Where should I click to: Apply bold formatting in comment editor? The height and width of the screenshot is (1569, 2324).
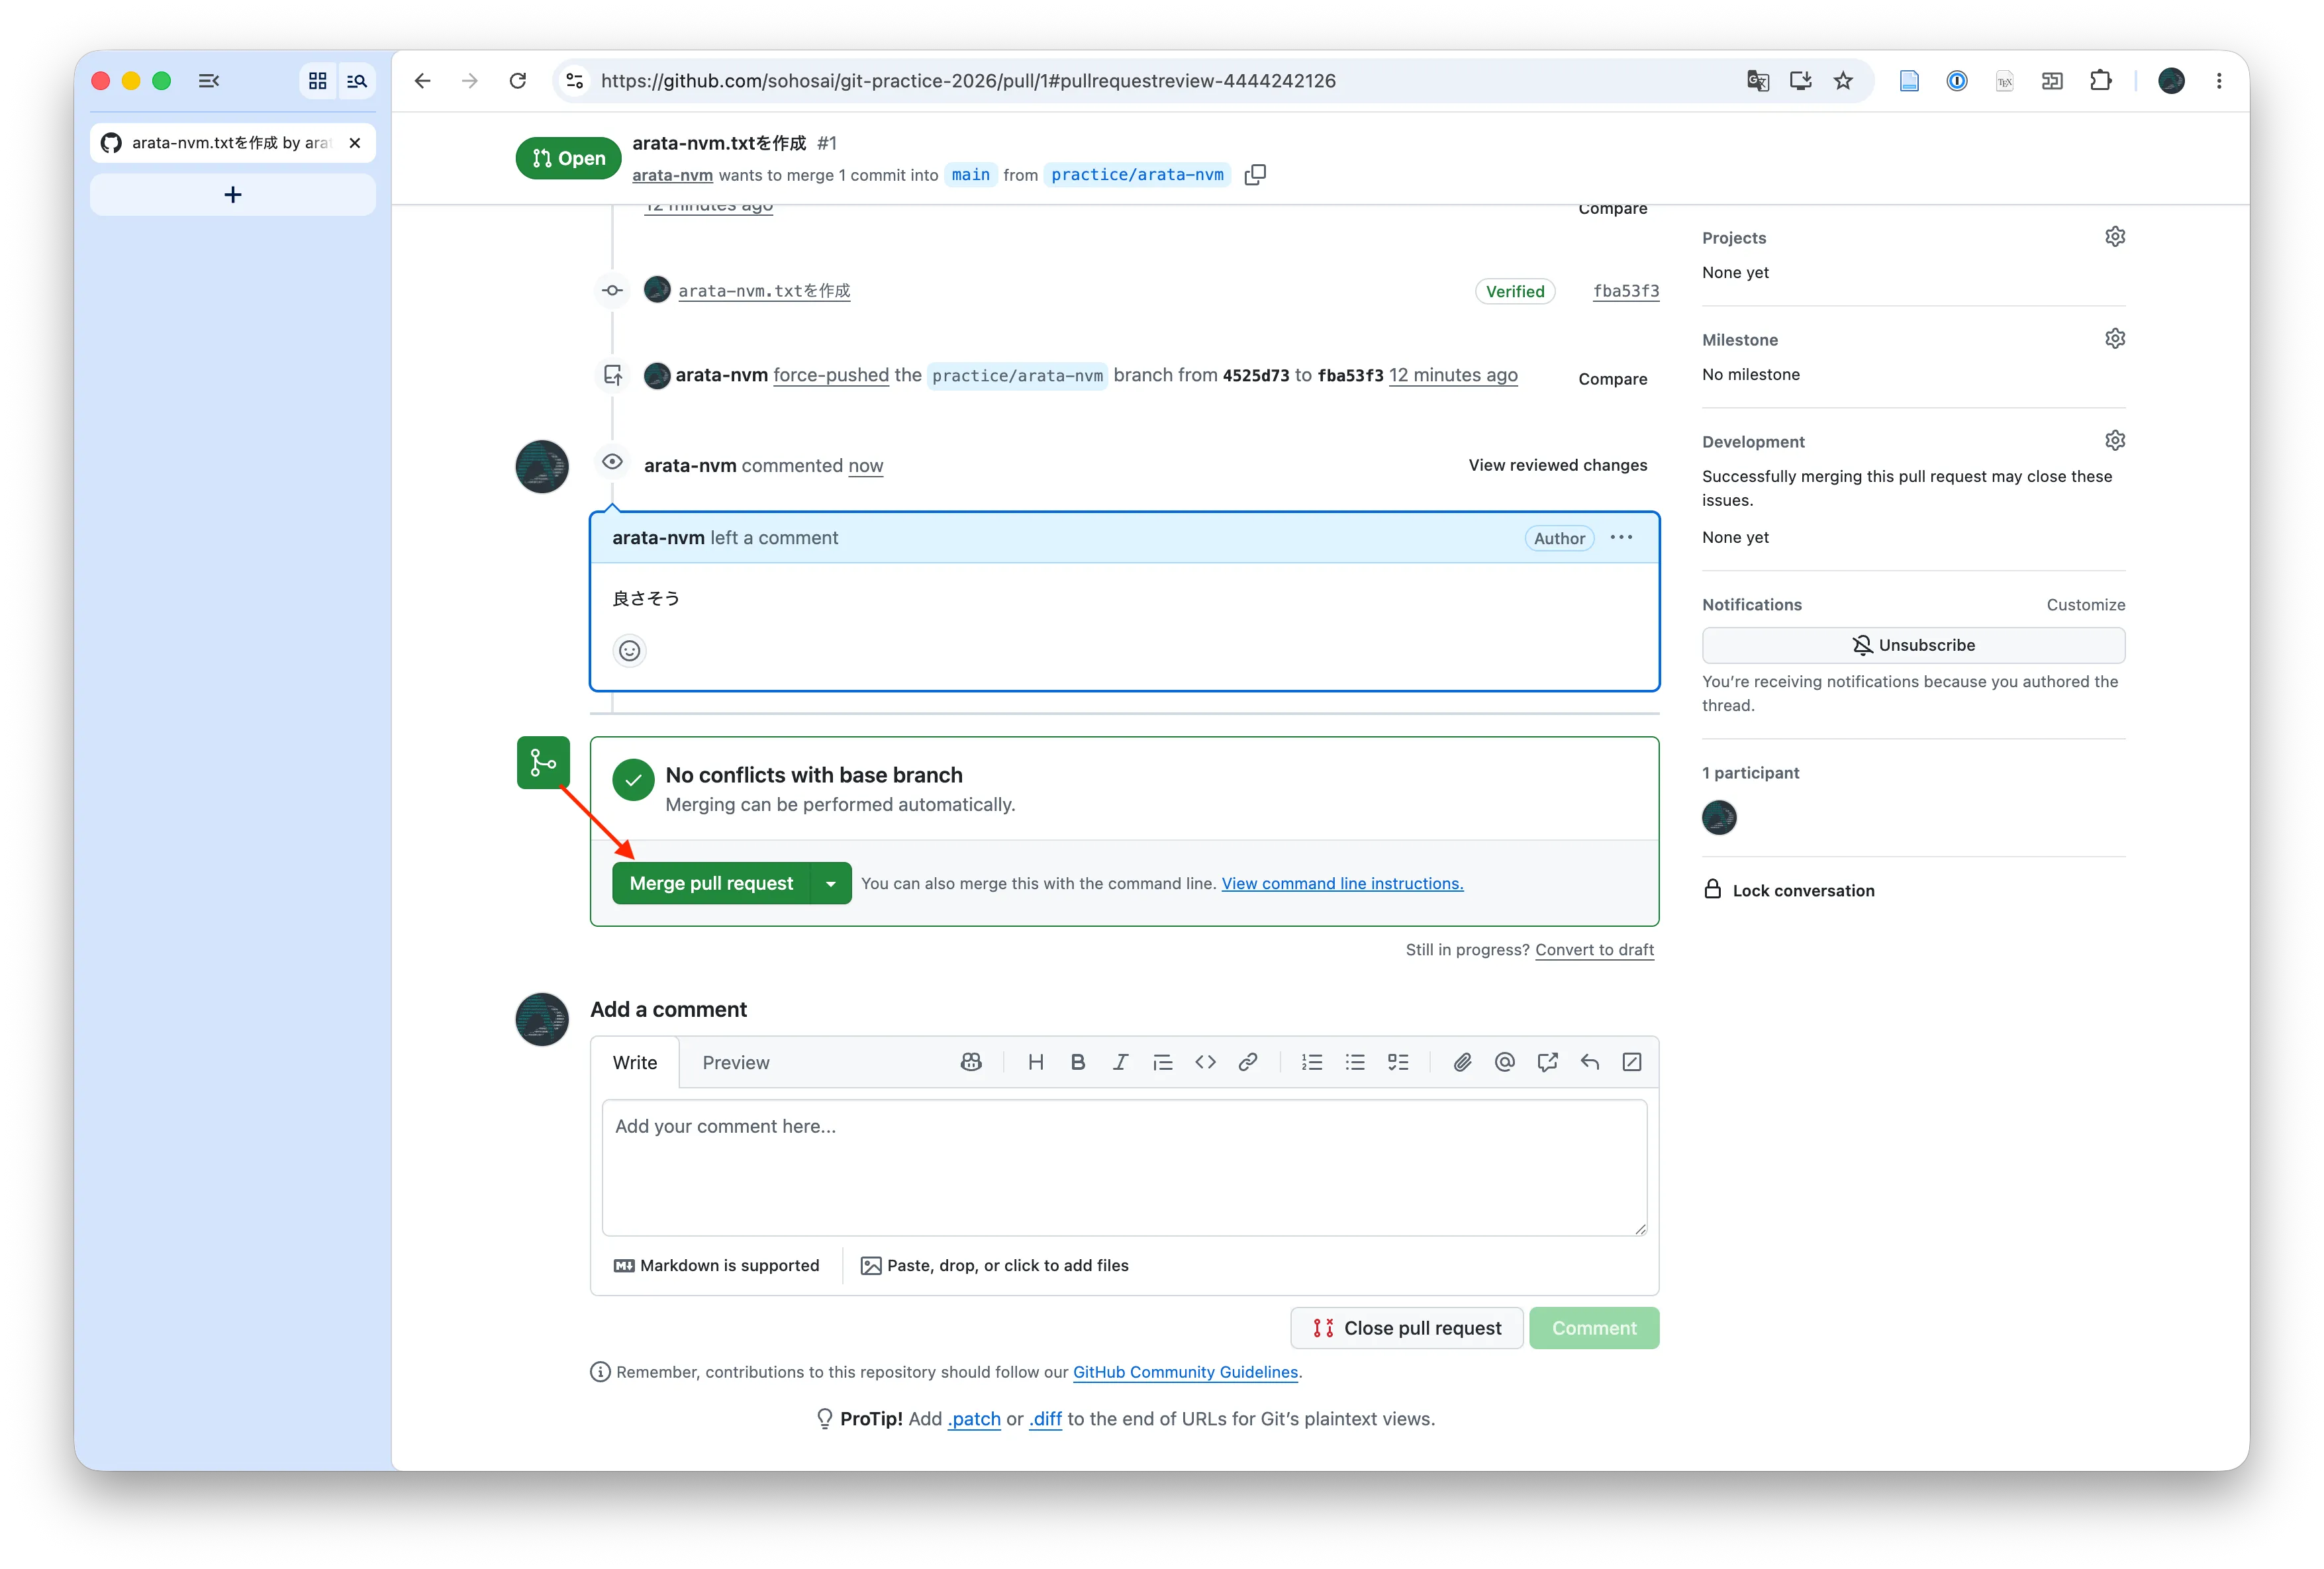click(x=1078, y=1062)
